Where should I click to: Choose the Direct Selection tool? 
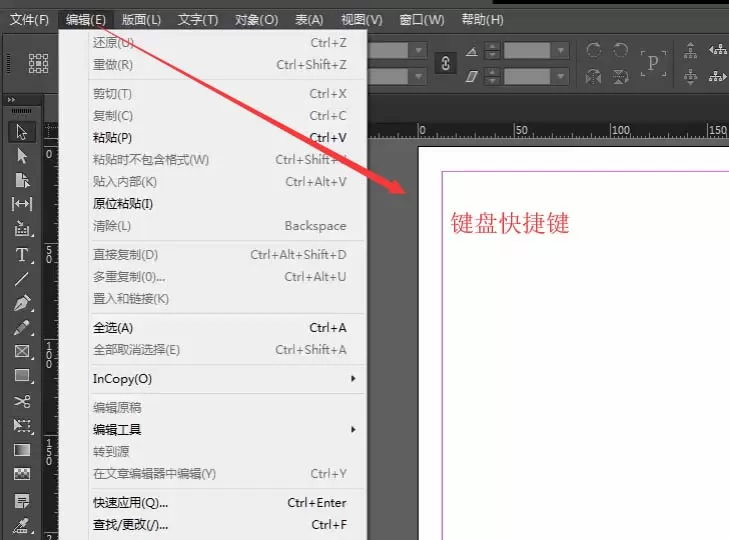[x=21, y=156]
